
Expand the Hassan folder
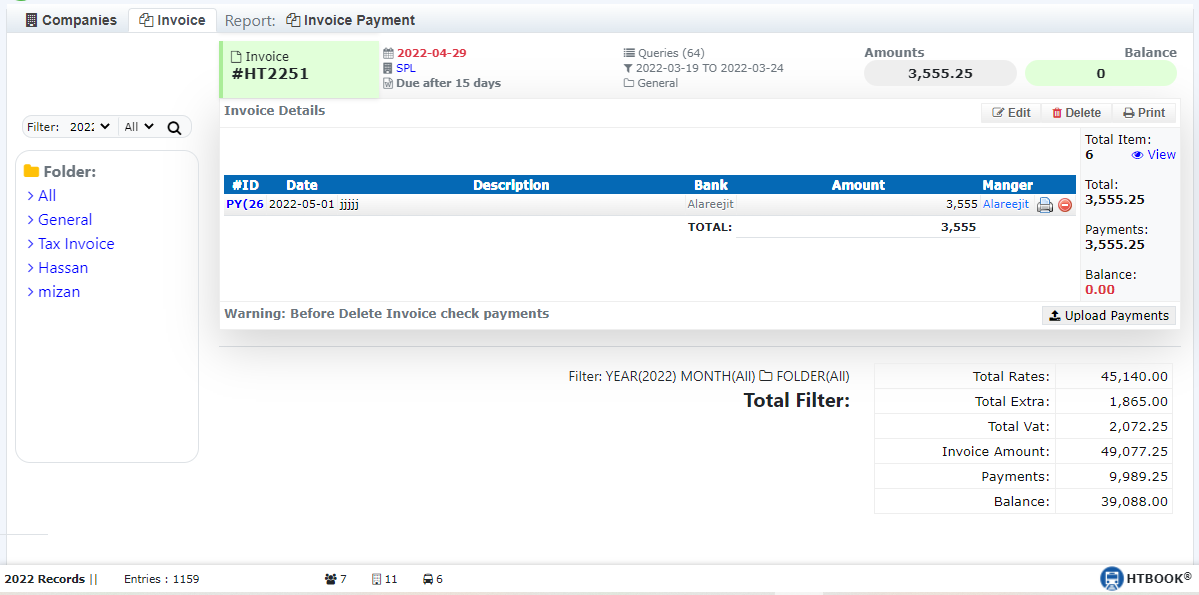tap(62, 268)
